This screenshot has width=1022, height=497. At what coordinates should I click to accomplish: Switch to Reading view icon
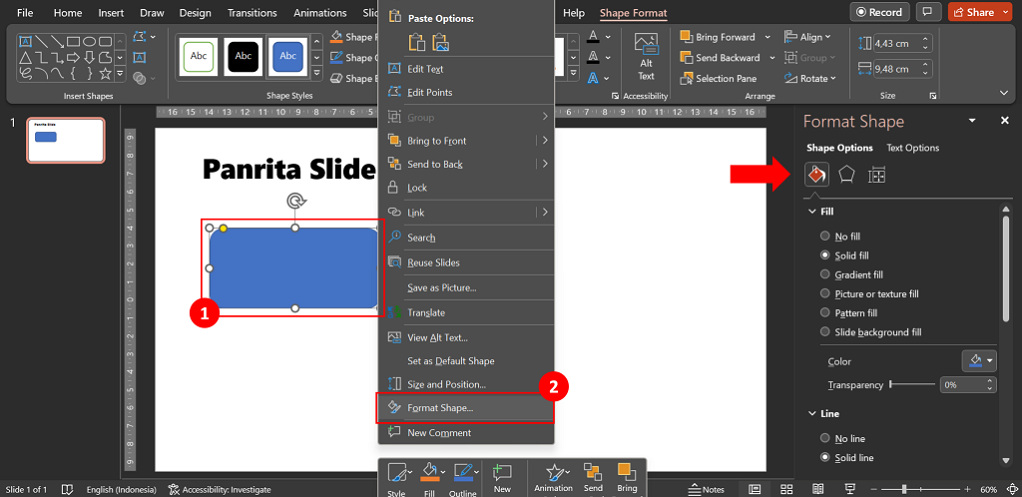click(x=818, y=489)
